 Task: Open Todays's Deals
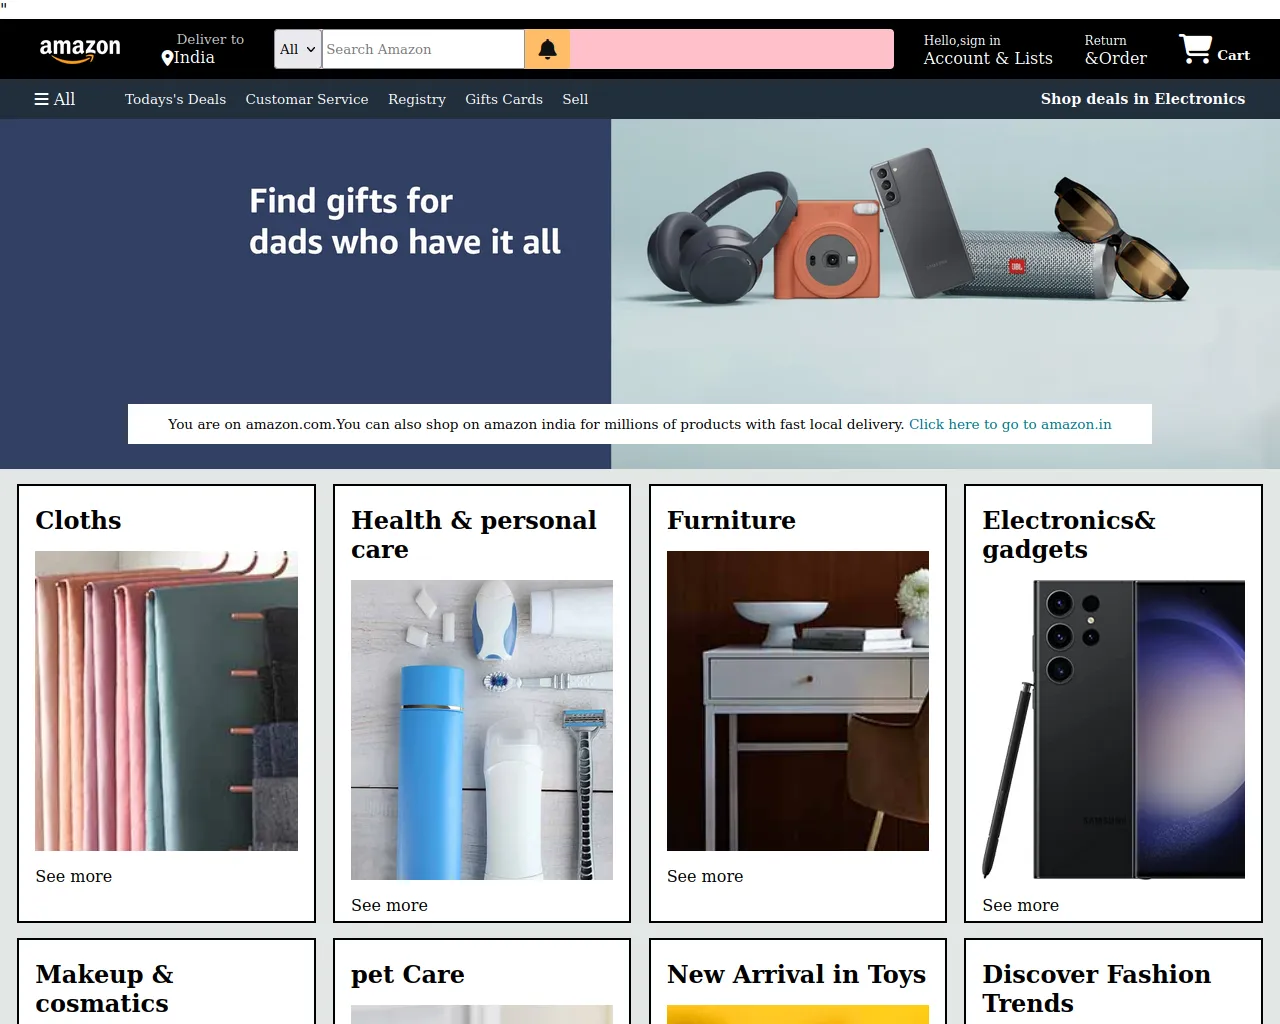tap(175, 99)
